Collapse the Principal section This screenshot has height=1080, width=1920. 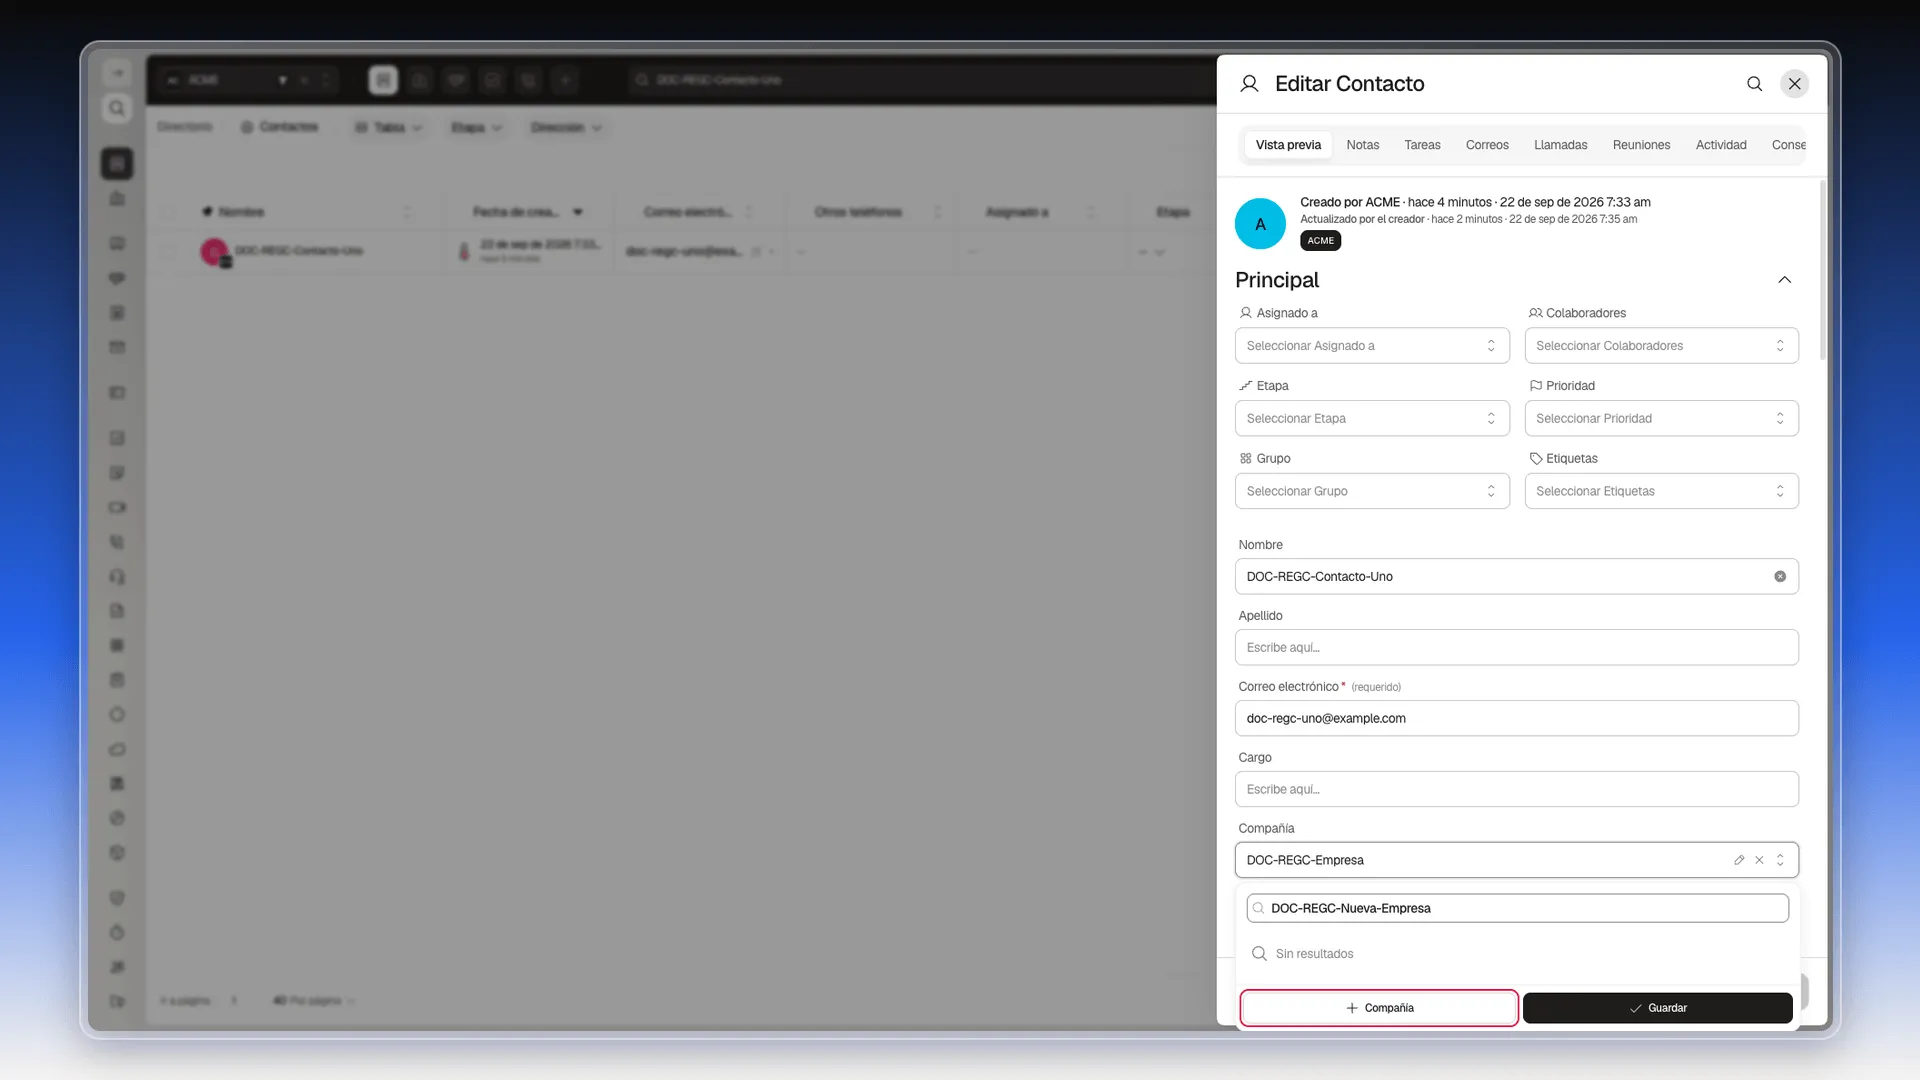(x=1784, y=280)
